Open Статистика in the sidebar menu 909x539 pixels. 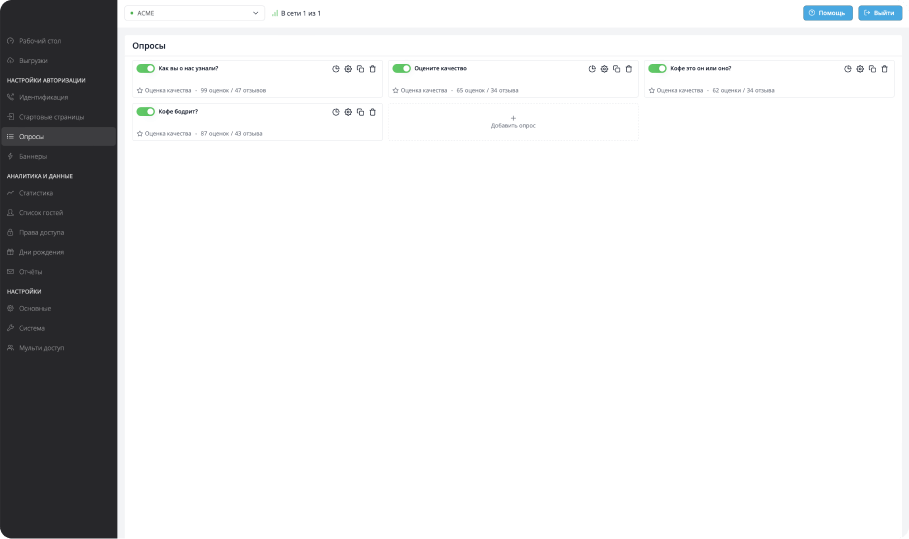[x=36, y=193]
